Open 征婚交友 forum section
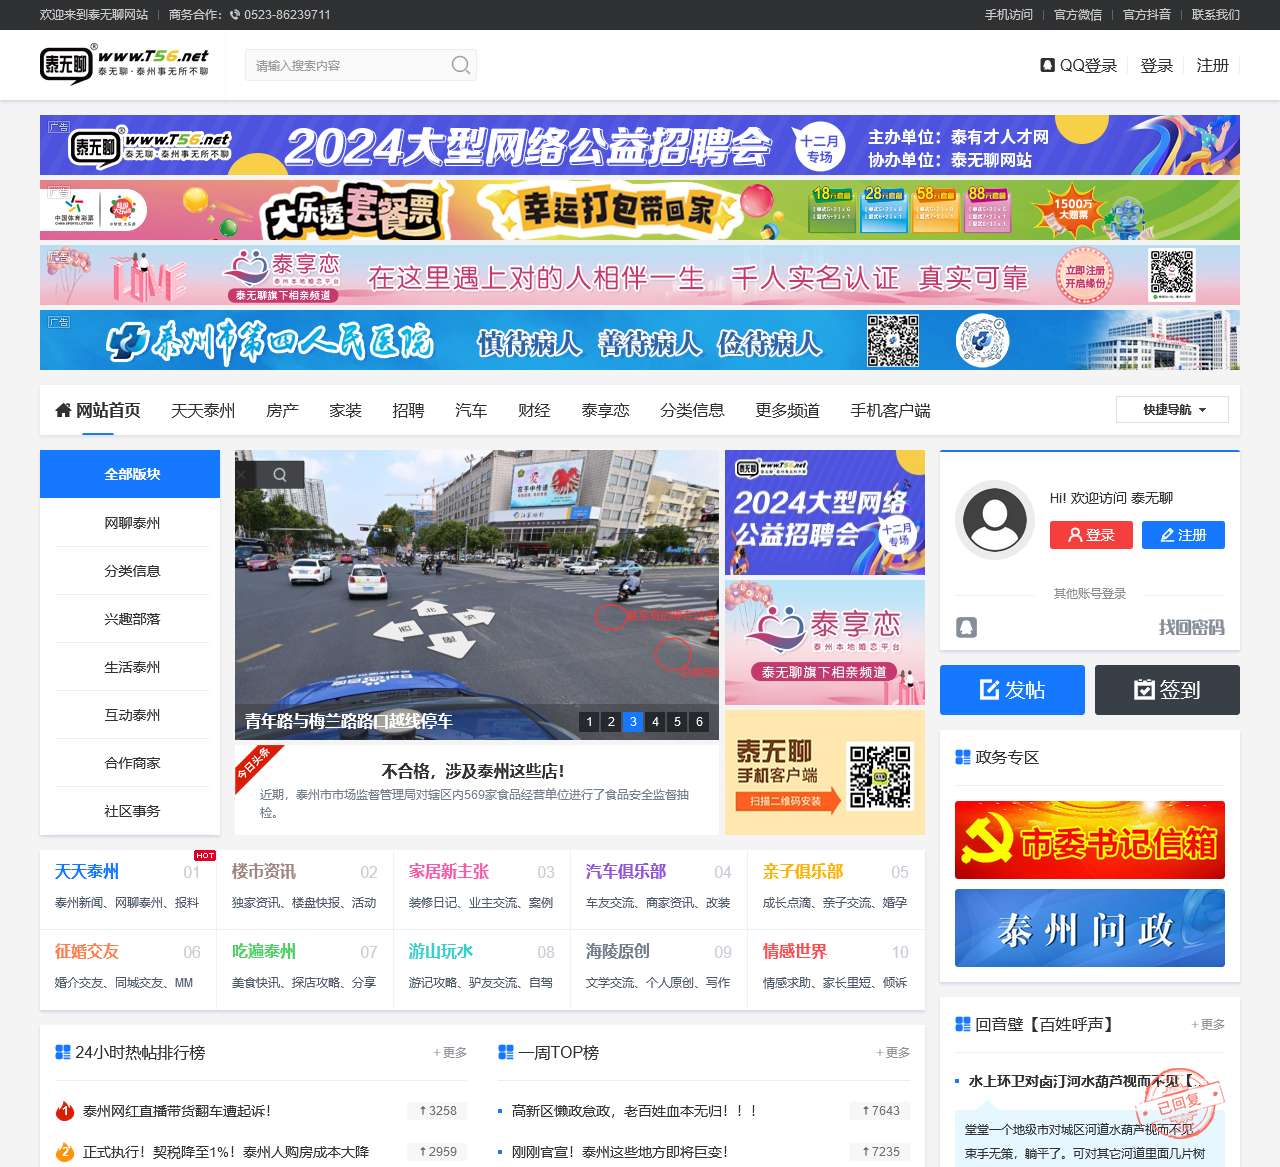The width and height of the screenshot is (1280, 1167). click(x=86, y=951)
